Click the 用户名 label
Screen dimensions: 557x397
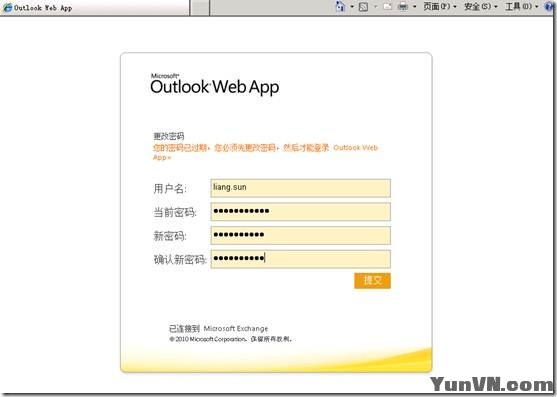(170, 189)
